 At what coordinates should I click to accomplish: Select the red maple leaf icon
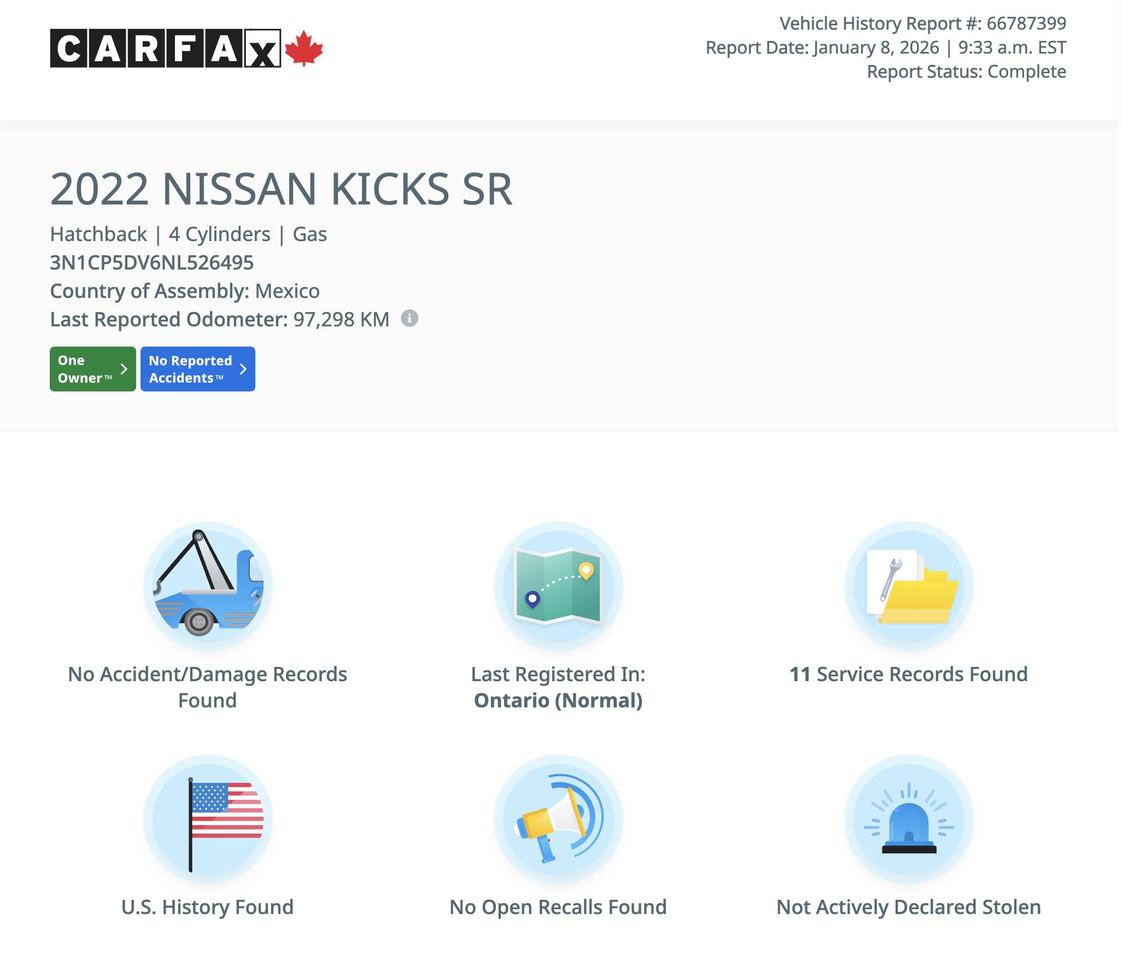pyautogui.click(x=304, y=46)
